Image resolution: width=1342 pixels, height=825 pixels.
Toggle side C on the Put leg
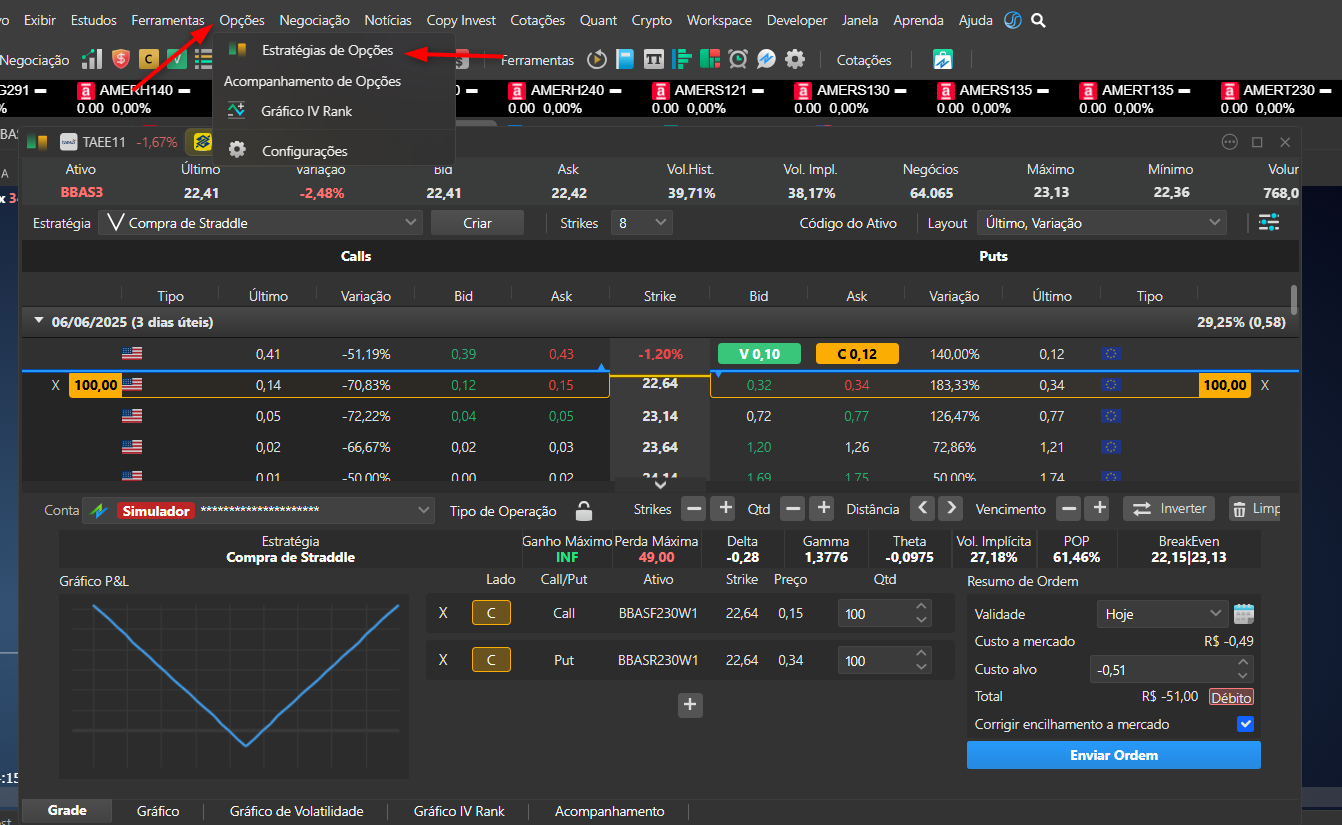click(x=491, y=660)
